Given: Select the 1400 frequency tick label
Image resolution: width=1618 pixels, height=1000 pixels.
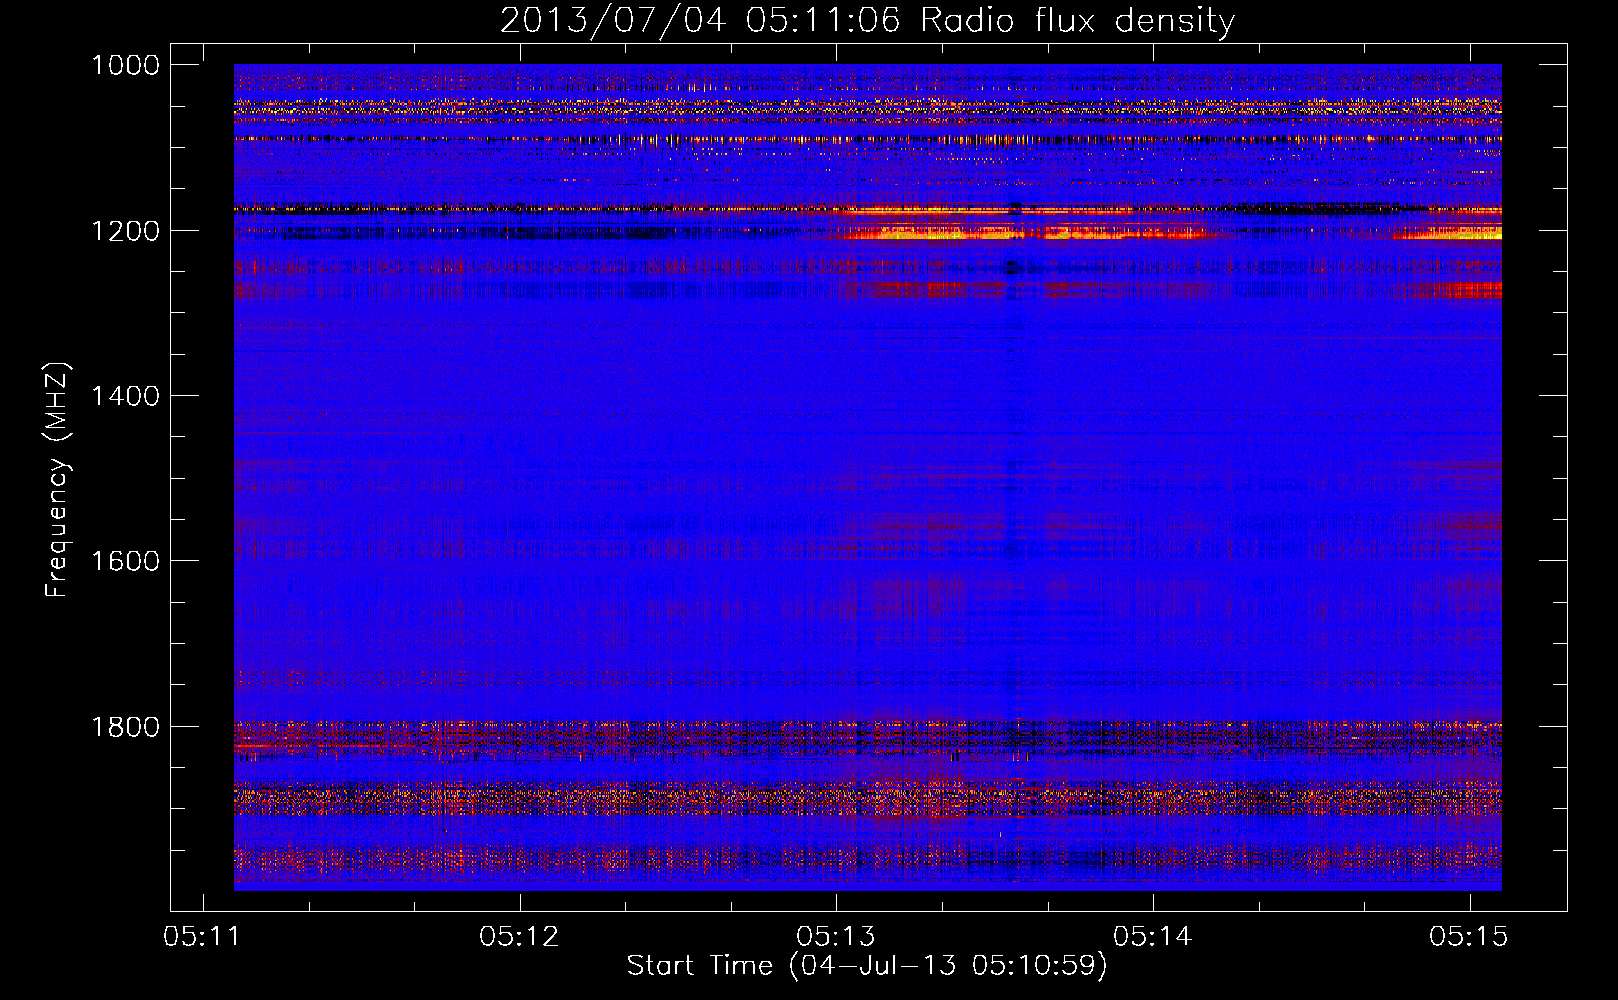Looking at the screenshot, I should pos(125,396).
